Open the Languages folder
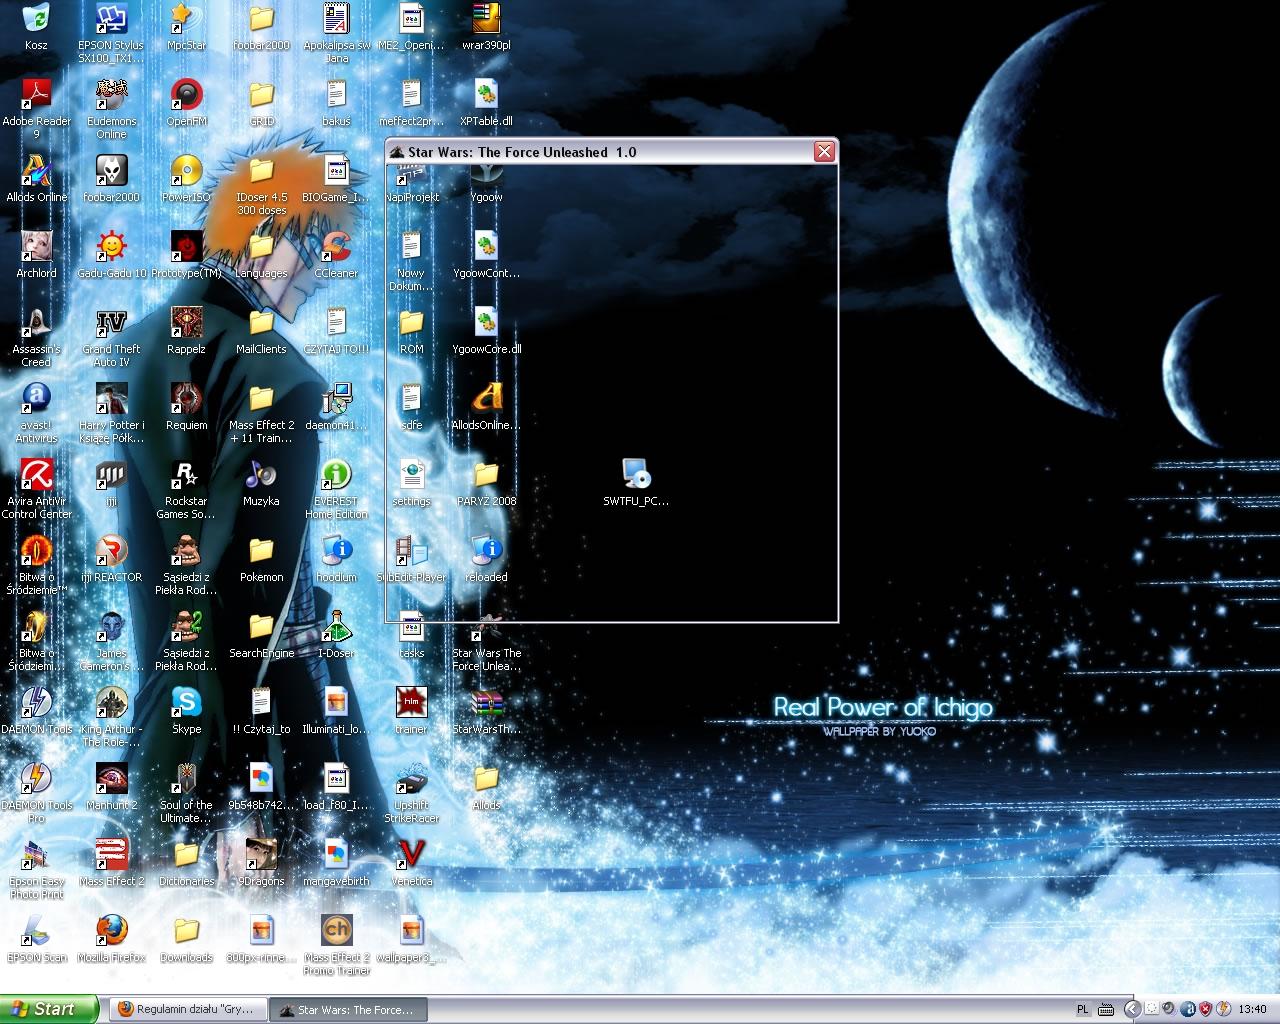Screen dimensions: 1280x1024 point(261,255)
